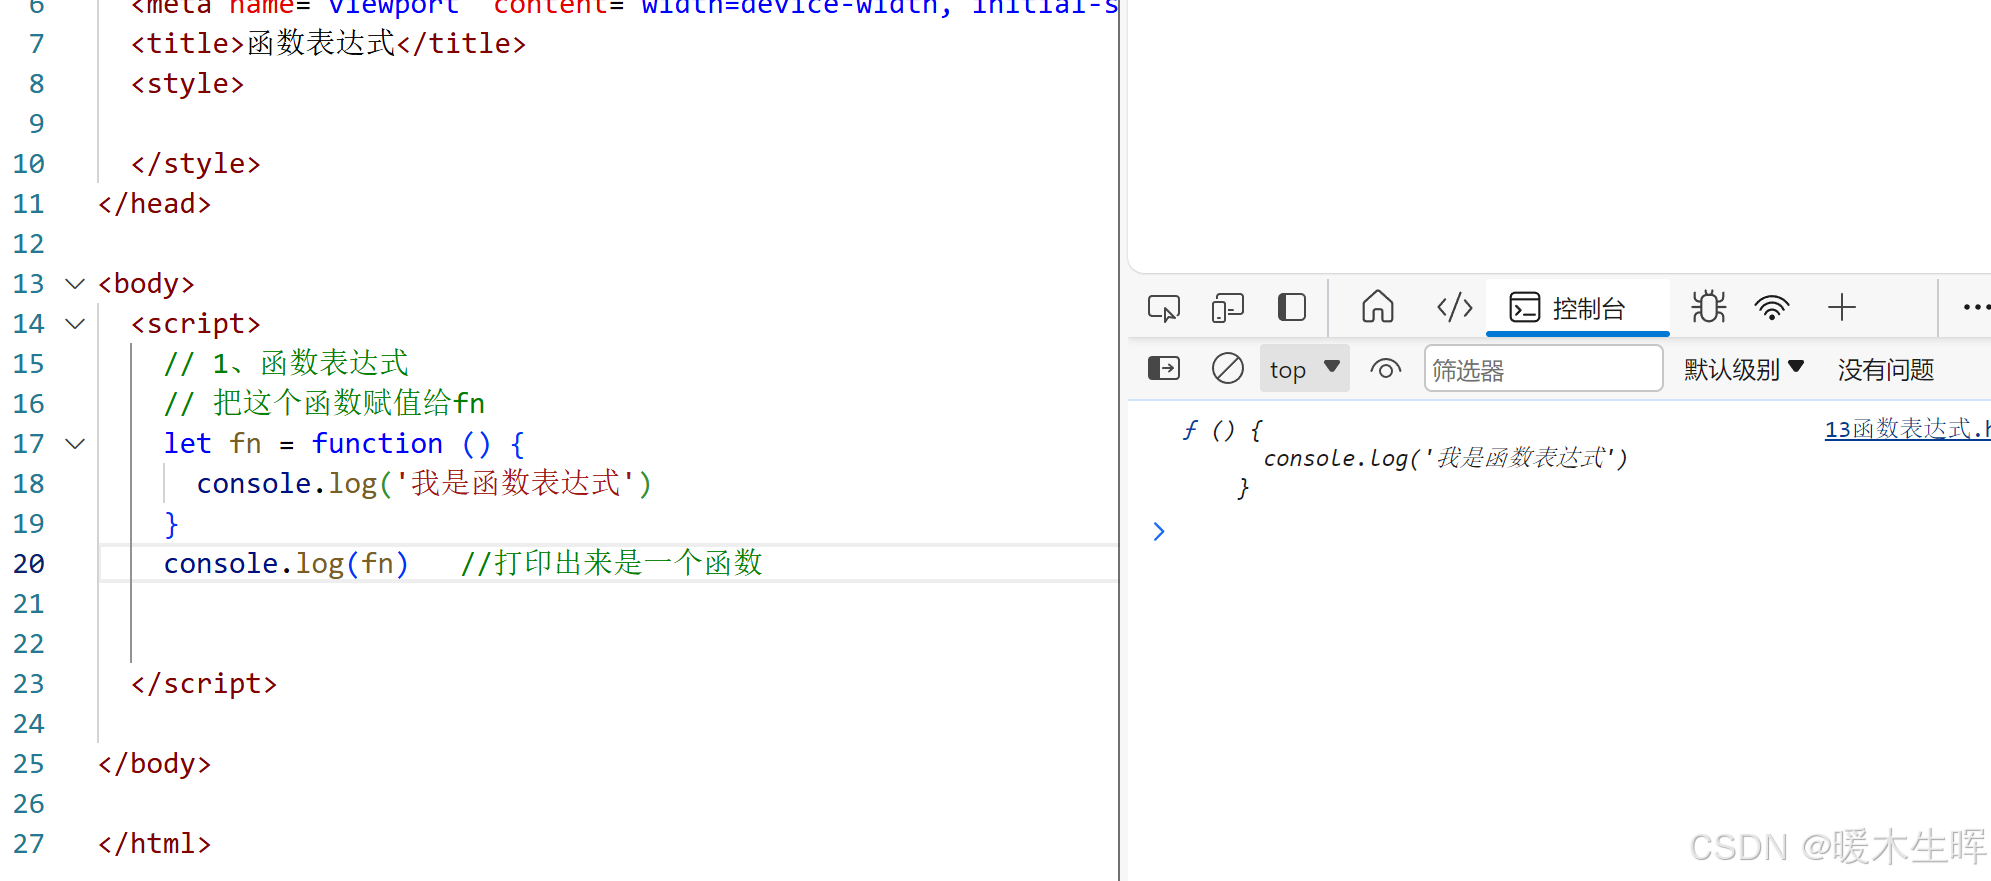Image resolution: width=1991 pixels, height=881 pixels.
Task: Open the 13函数表达式 source file link
Action: [x=1906, y=429]
